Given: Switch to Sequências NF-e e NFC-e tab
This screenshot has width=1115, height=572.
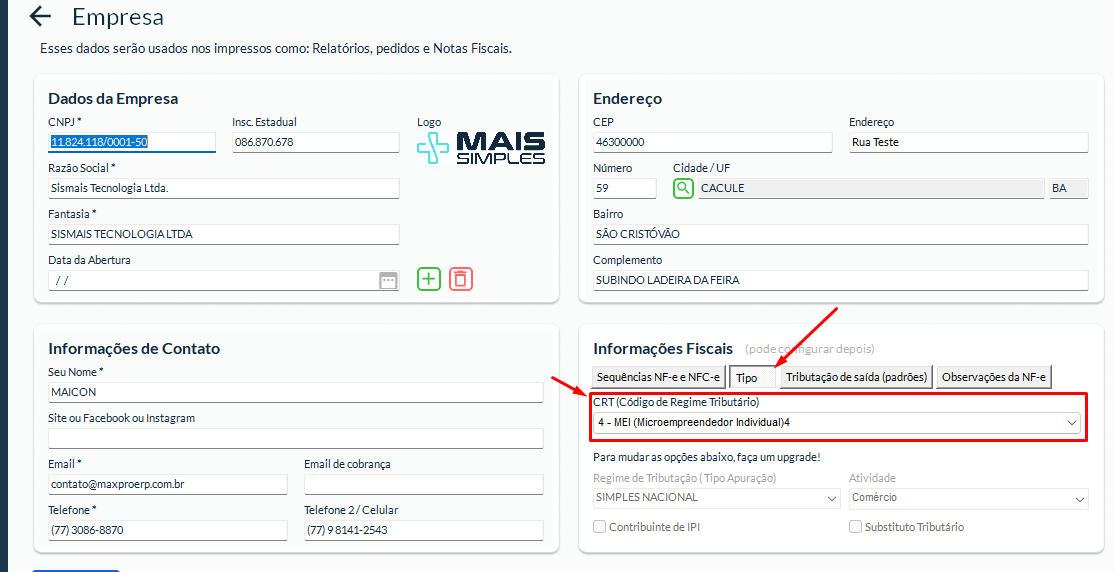Looking at the screenshot, I should (658, 377).
